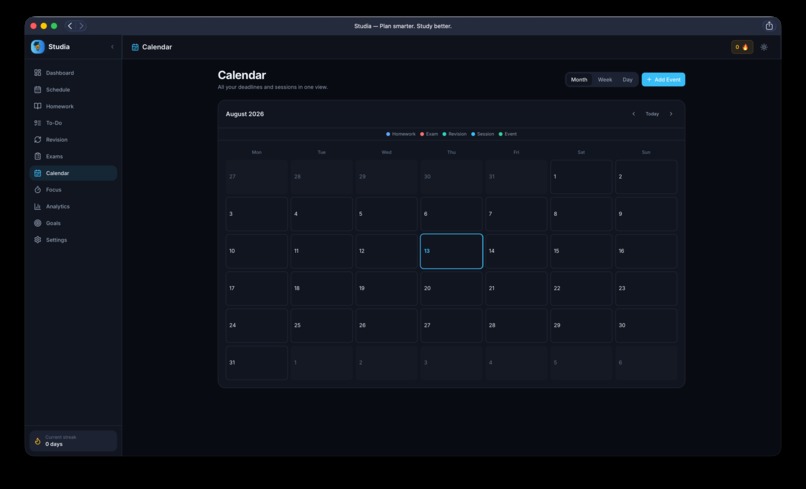Screen dimensions: 806x489
Task: Click the Current streak 0 days card
Action: click(x=74, y=441)
